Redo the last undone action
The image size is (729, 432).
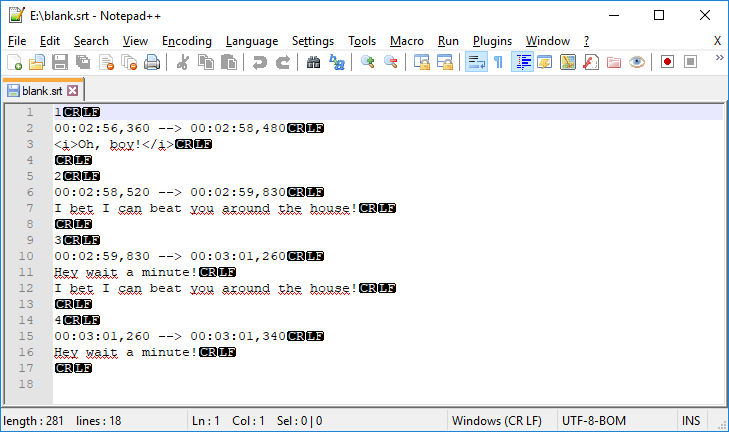pyautogui.click(x=283, y=62)
